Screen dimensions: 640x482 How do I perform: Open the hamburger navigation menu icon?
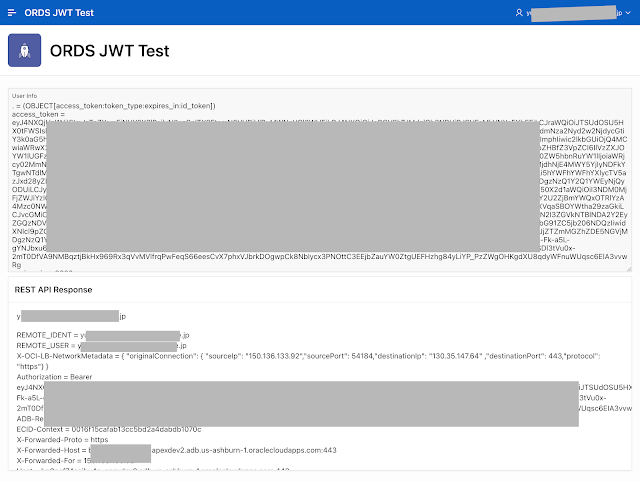(12, 13)
